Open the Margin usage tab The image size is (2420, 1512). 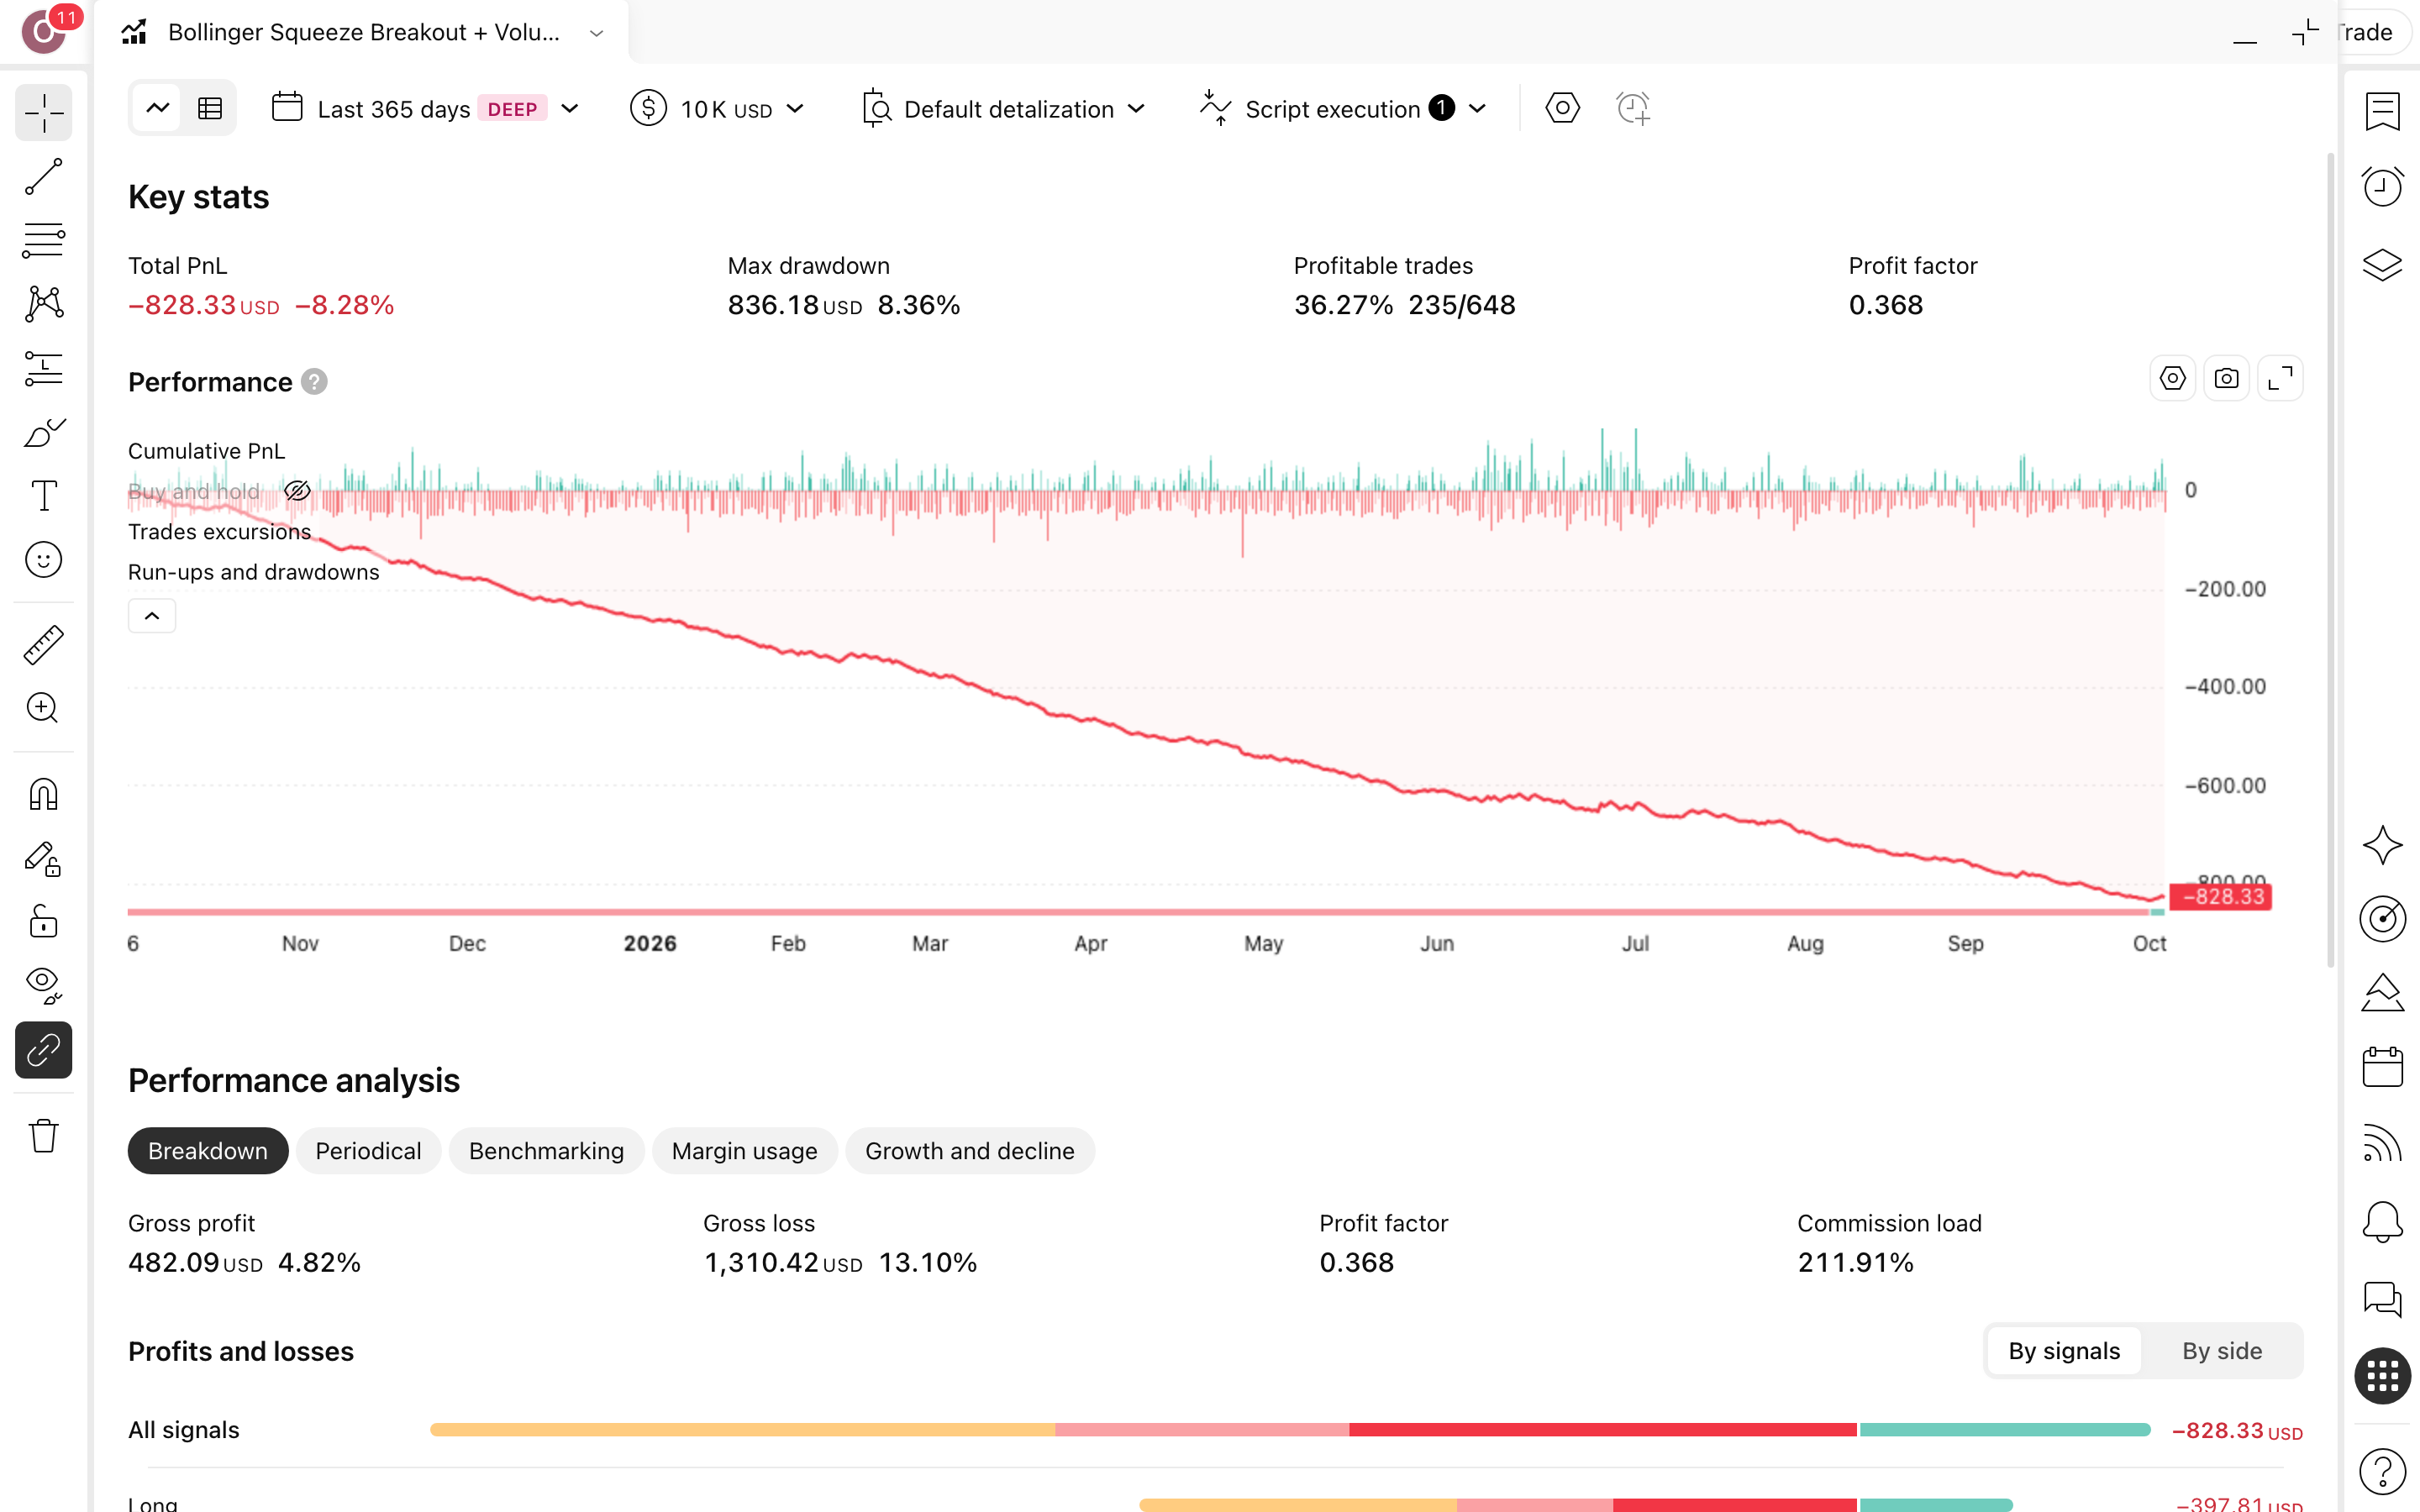coord(744,1151)
